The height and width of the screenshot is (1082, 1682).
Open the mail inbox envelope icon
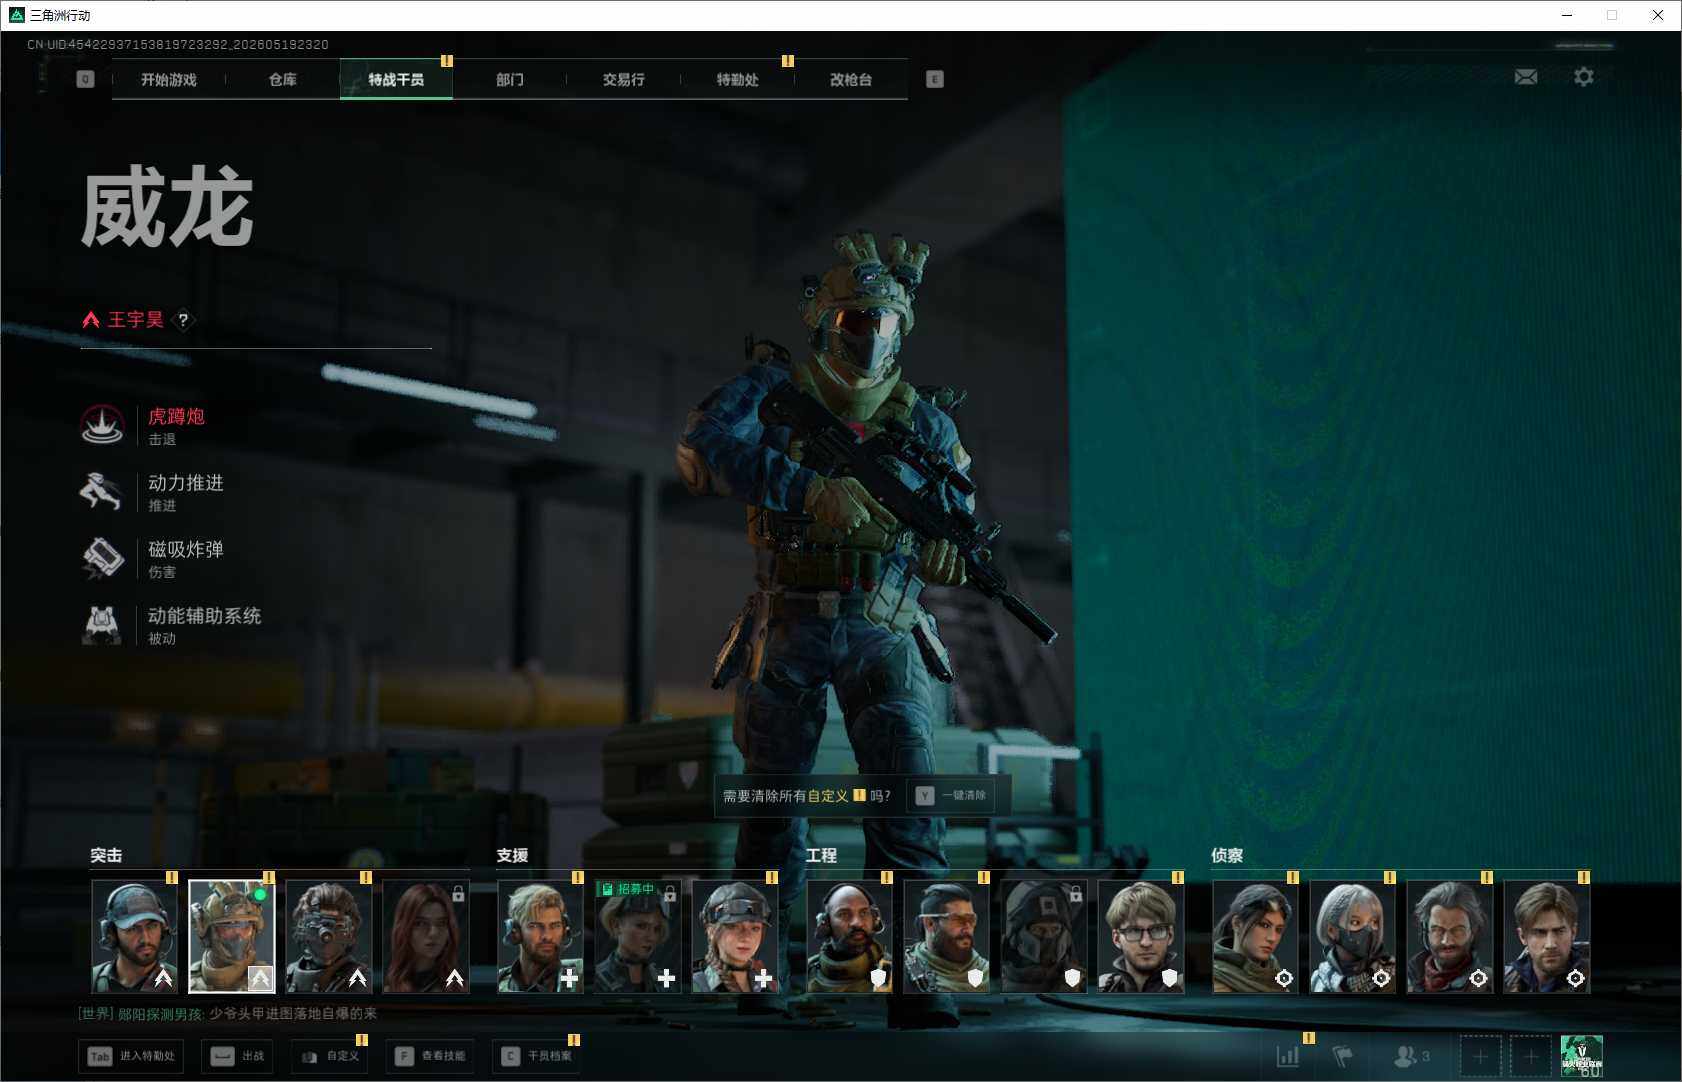point(1526,77)
